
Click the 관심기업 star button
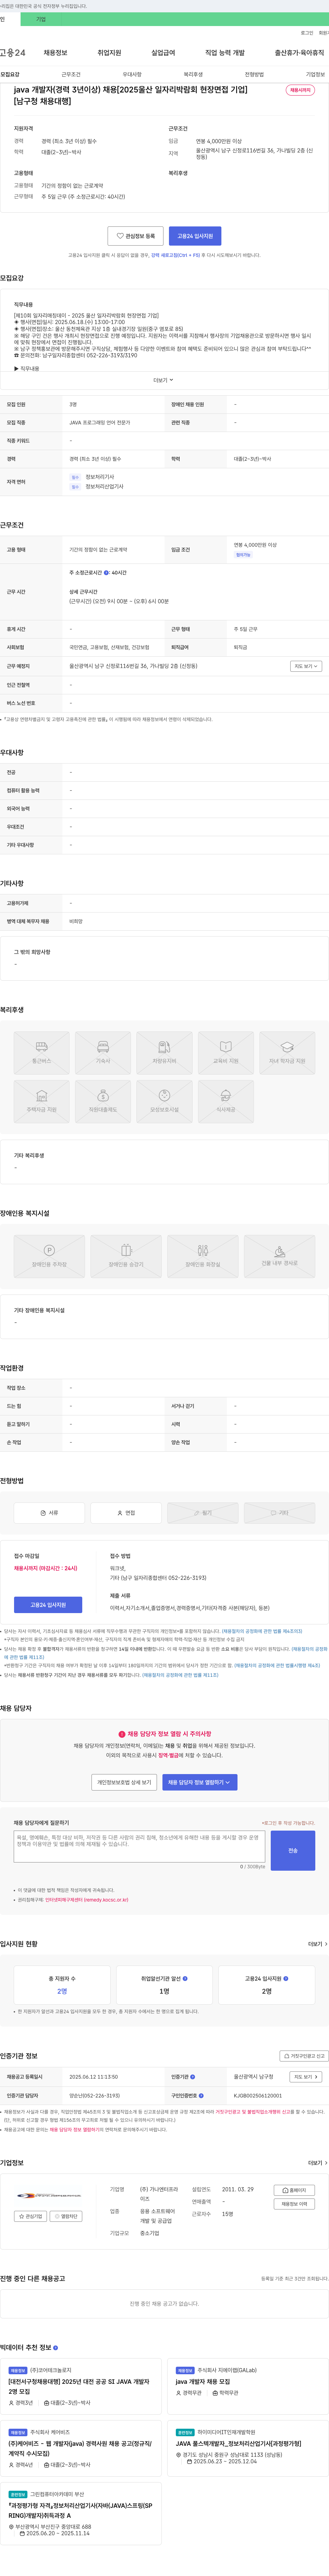tap(31, 2216)
